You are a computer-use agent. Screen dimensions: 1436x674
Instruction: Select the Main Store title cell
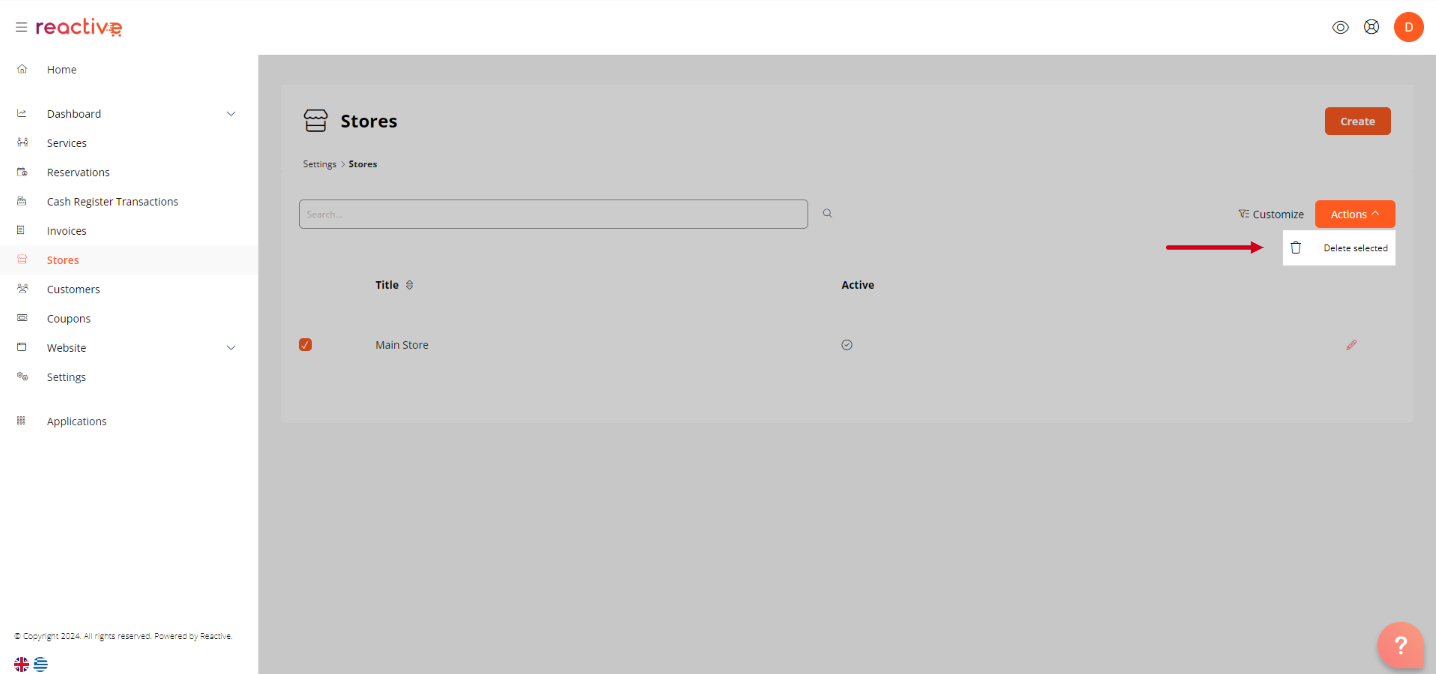[402, 345]
